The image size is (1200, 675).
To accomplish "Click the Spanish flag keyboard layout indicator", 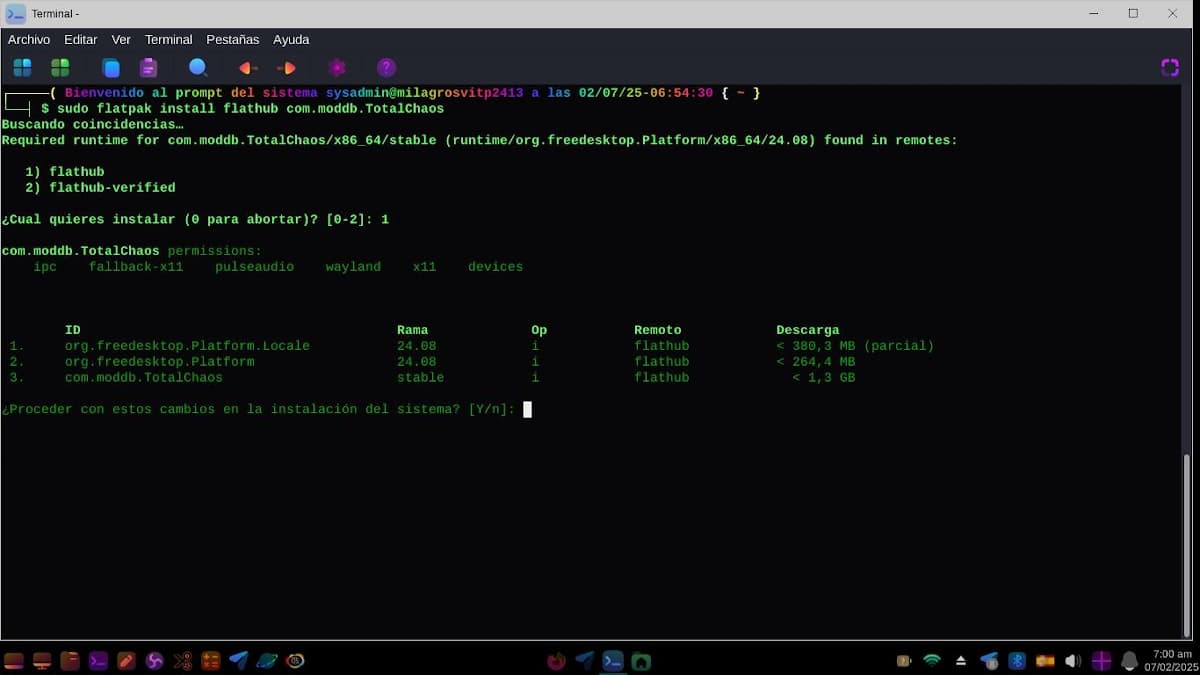I will [x=1045, y=661].
